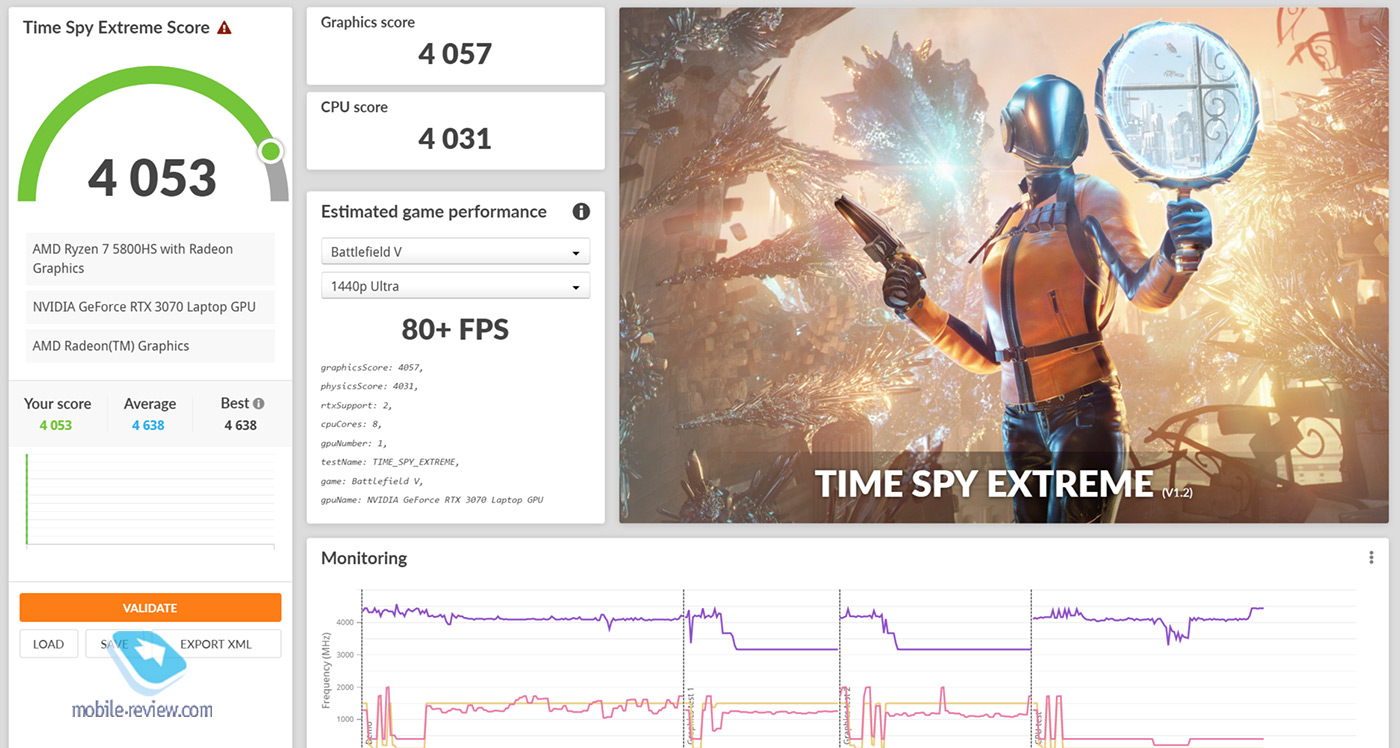
Task: Click the green Your score value 4 053
Action: pyautogui.click(x=56, y=425)
